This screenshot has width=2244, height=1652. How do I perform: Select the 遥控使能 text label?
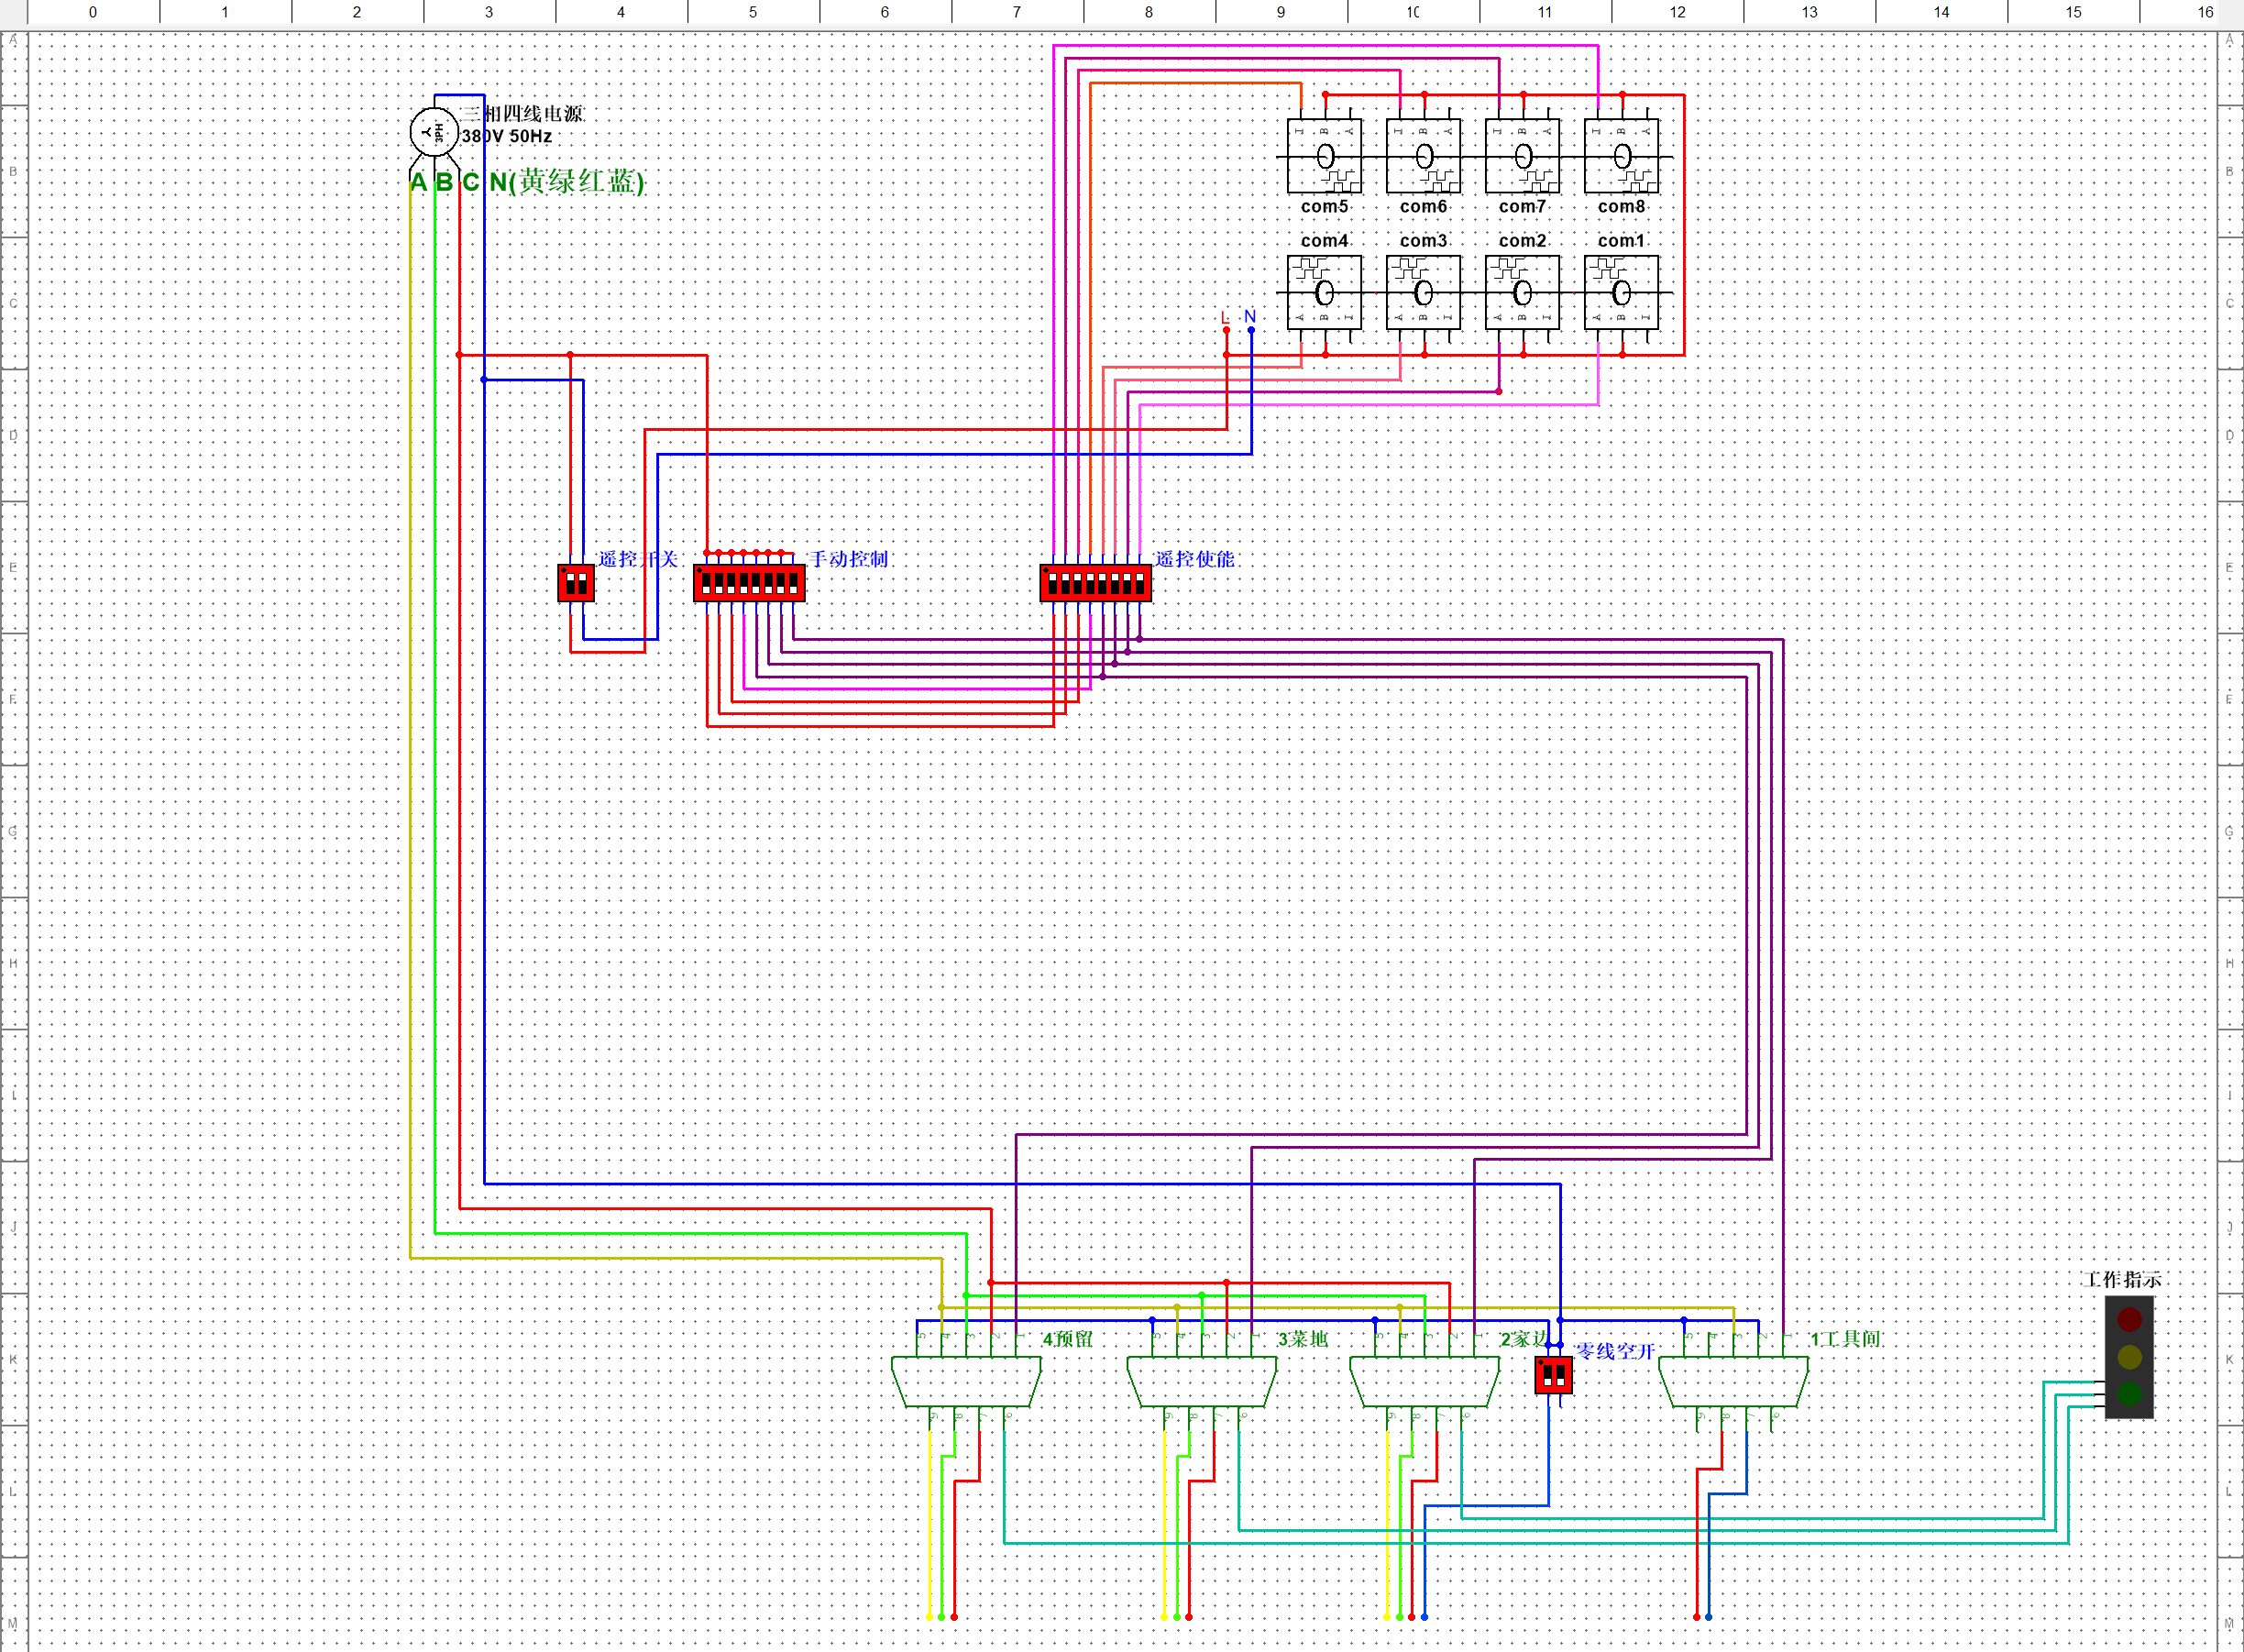click(1195, 559)
